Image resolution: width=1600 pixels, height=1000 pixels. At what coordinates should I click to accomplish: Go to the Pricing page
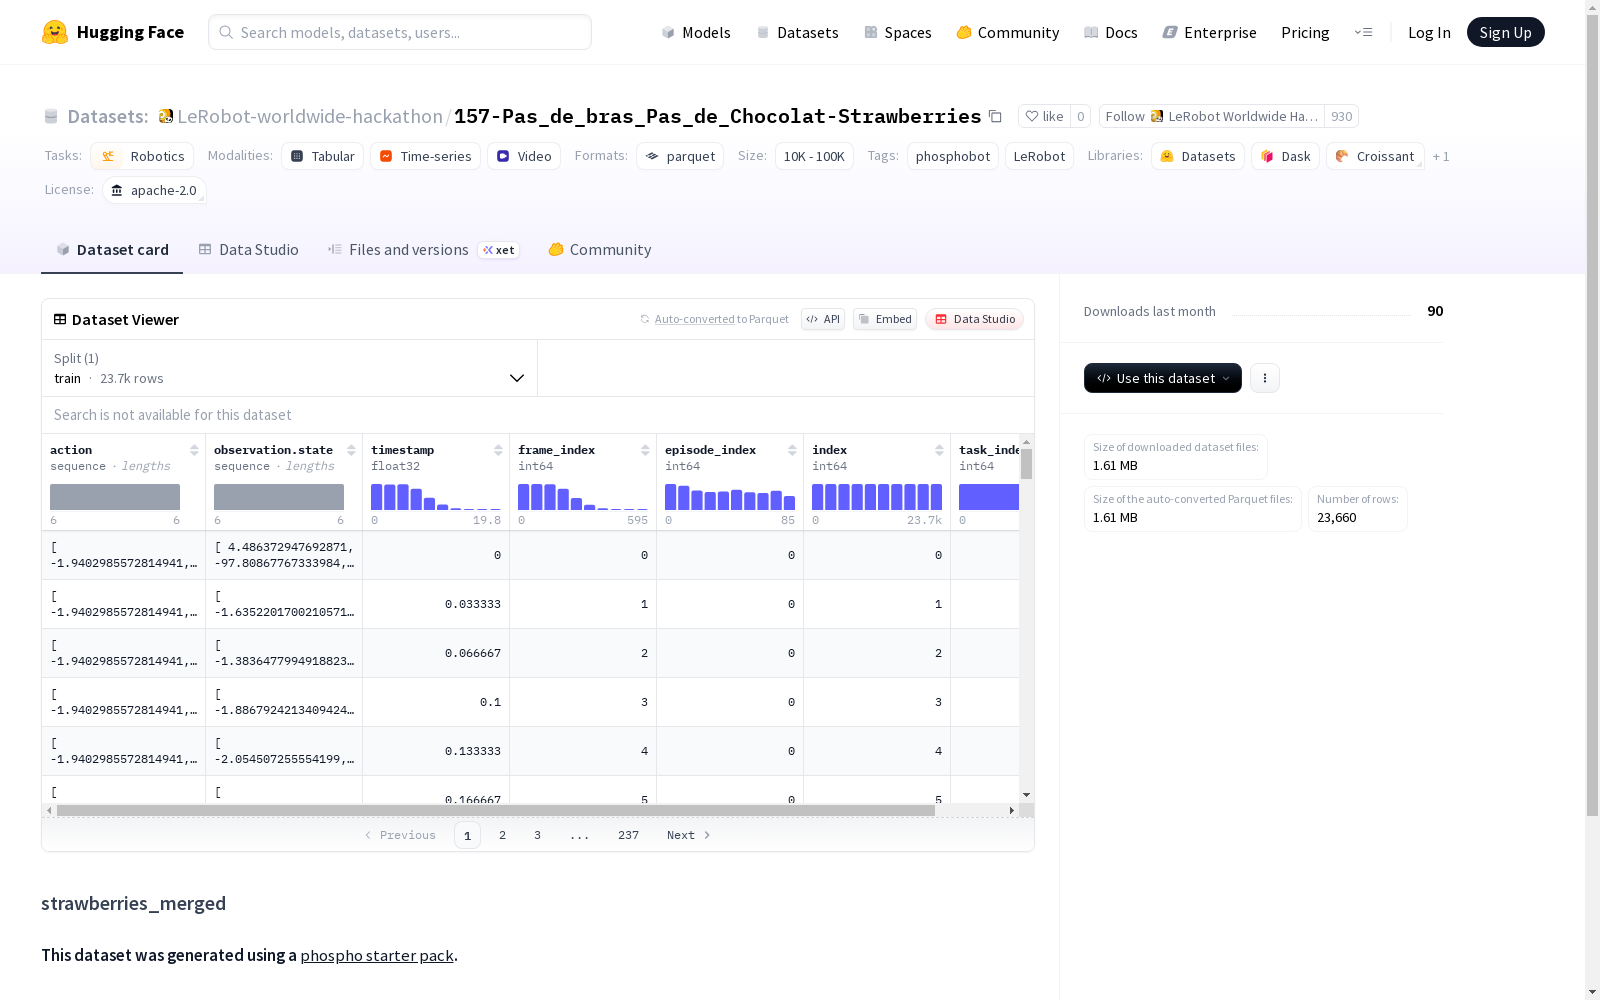1305,32
